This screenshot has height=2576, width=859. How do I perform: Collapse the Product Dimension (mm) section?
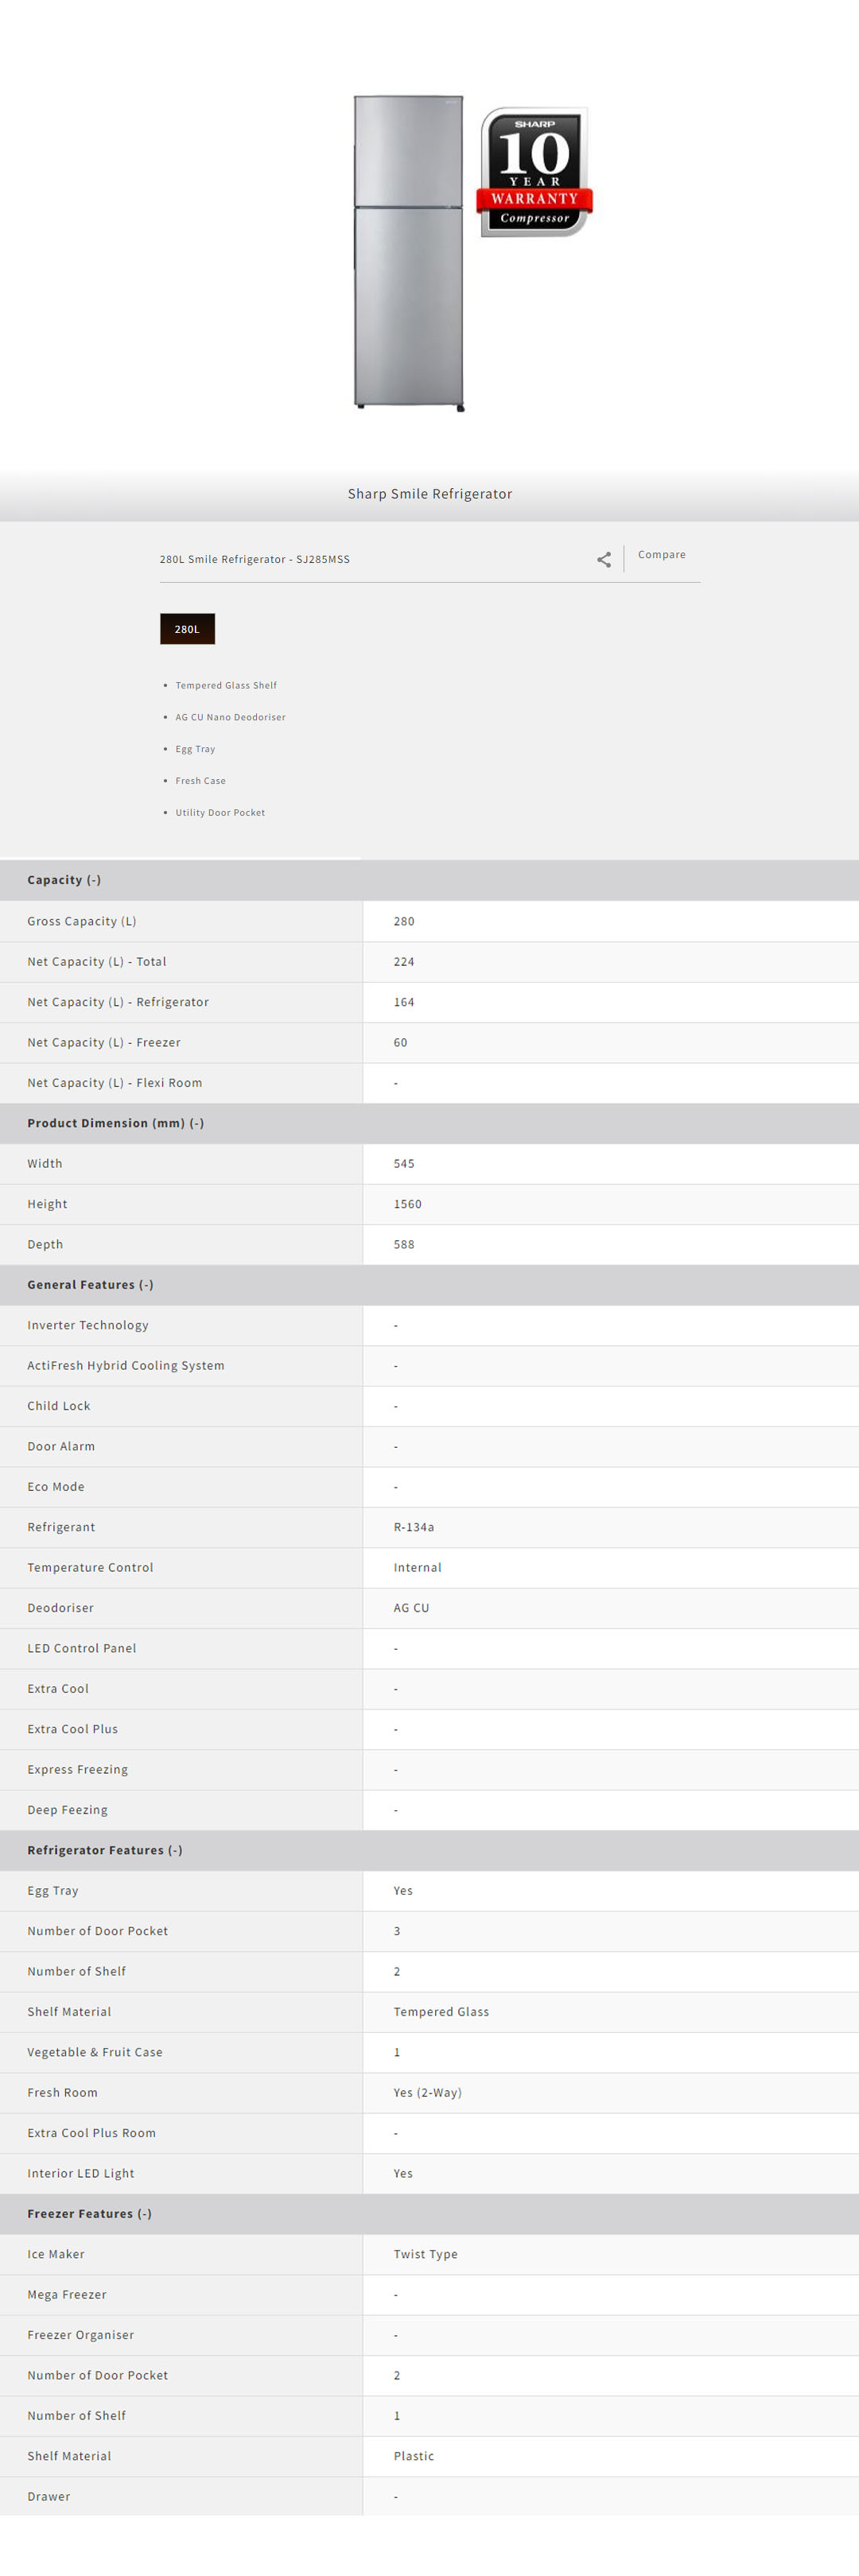pyautogui.click(x=115, y=1123)
